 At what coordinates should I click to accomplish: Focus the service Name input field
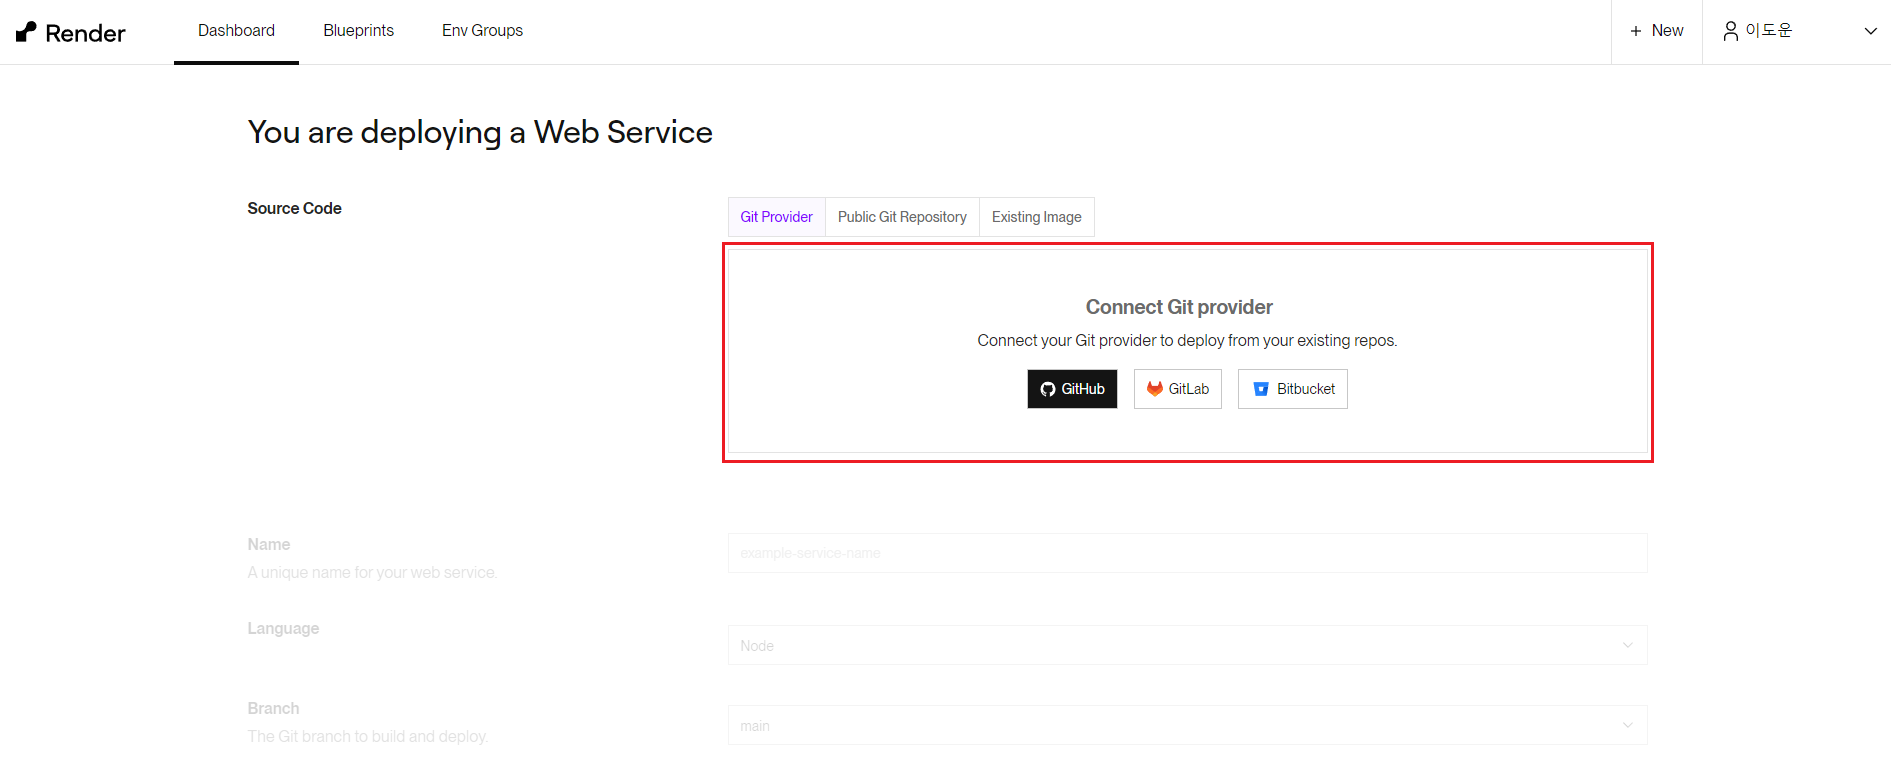(1187, 553)
